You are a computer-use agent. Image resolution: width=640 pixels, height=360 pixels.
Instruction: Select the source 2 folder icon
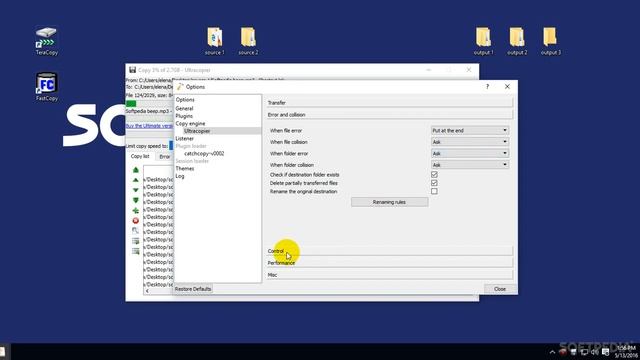coord(248,41)
